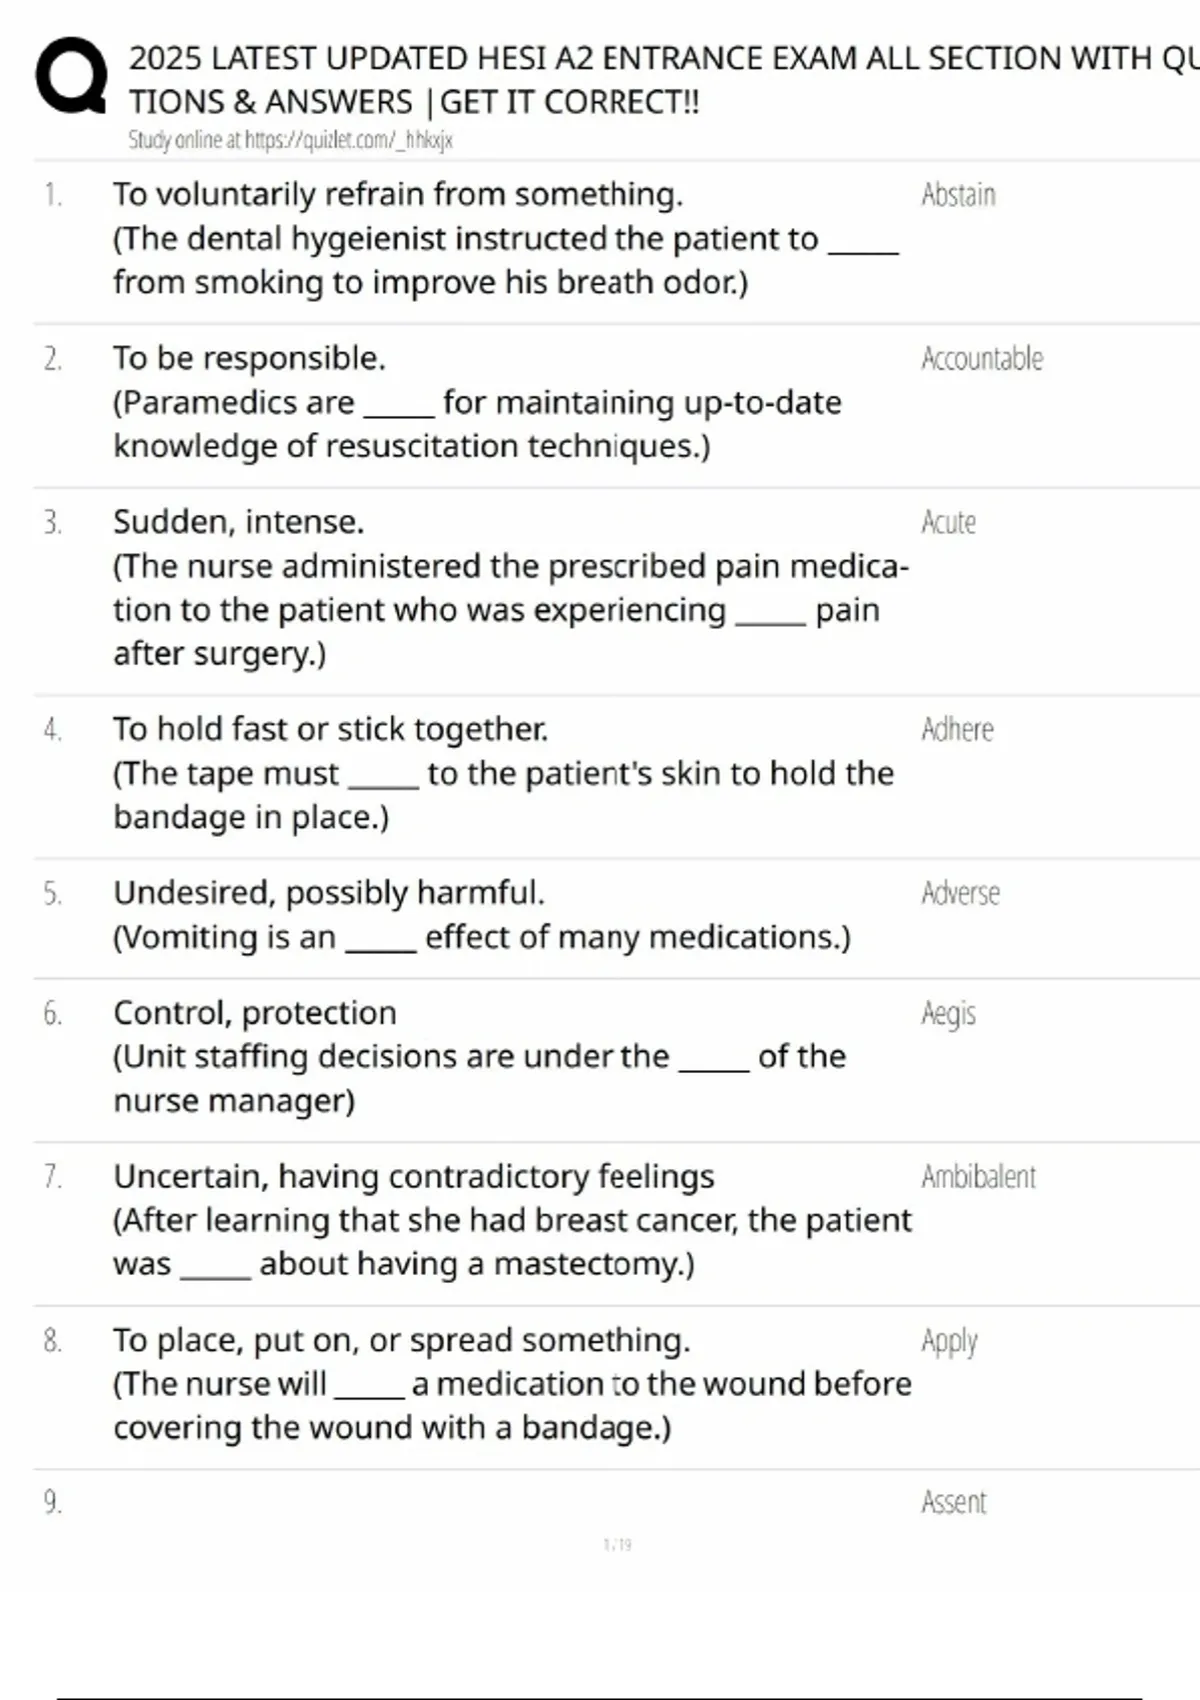Click the answer term Acute
The height and width of the screenshot is (1700, 1200).
coord(948,522)
